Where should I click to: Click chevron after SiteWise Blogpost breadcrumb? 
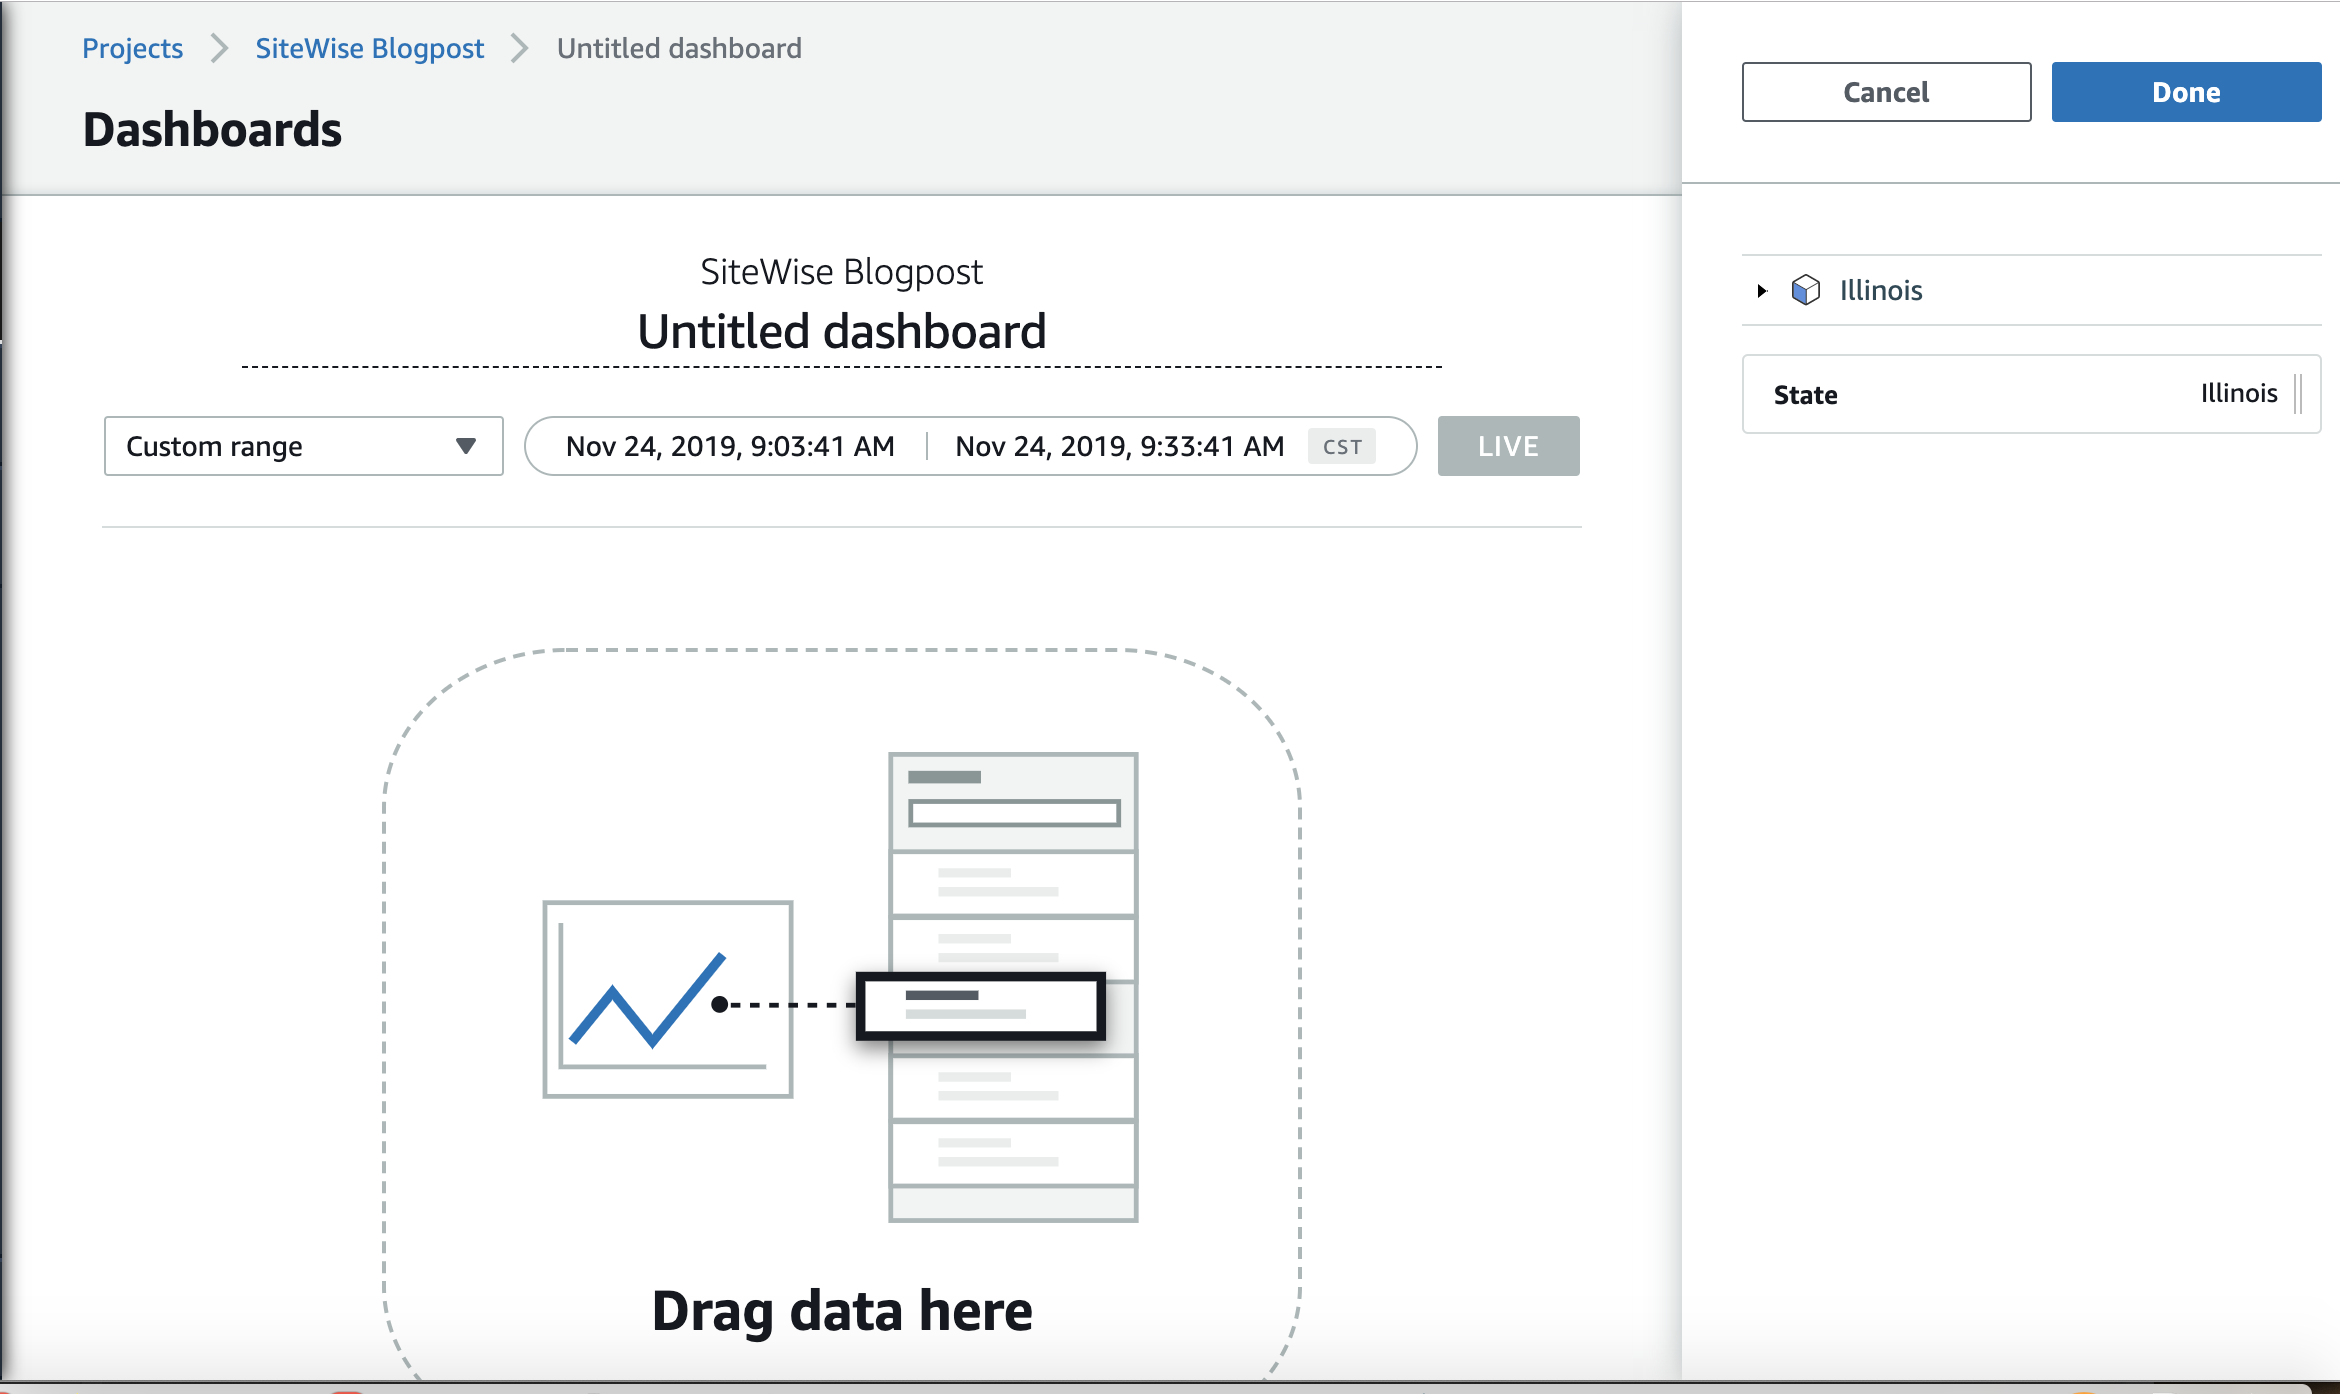pos(519,48)
